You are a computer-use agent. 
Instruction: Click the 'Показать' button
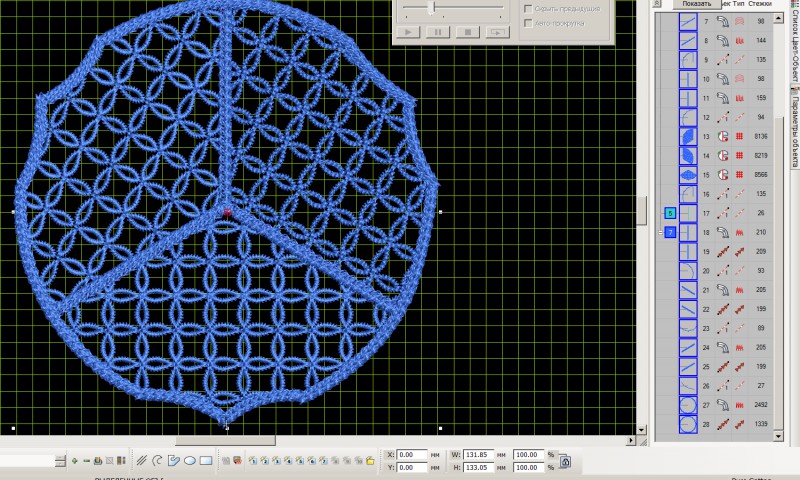pos(696,4)
